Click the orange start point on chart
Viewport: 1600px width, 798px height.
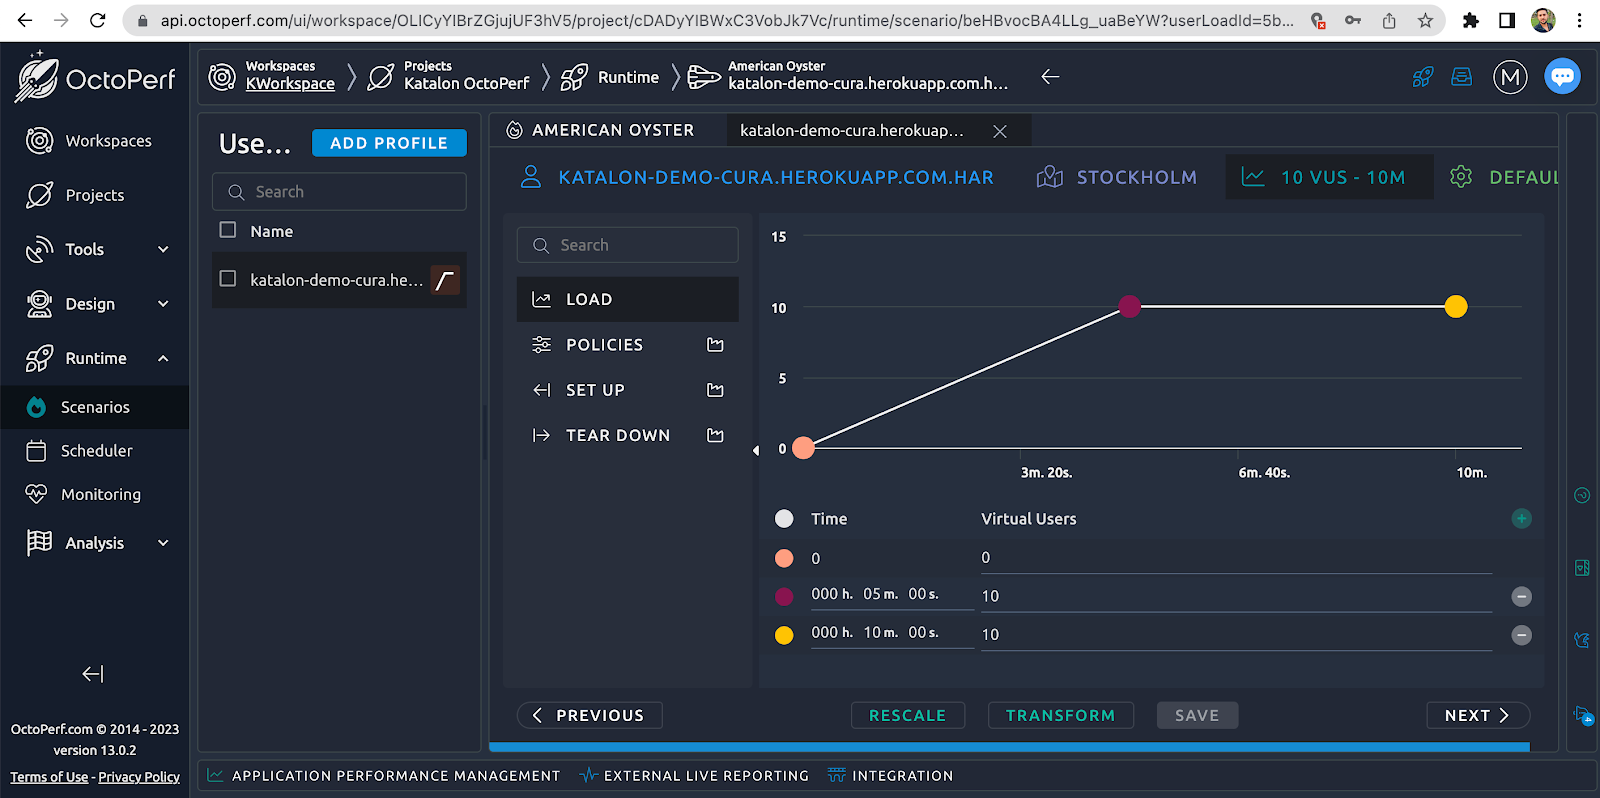[x=803, y=448]
